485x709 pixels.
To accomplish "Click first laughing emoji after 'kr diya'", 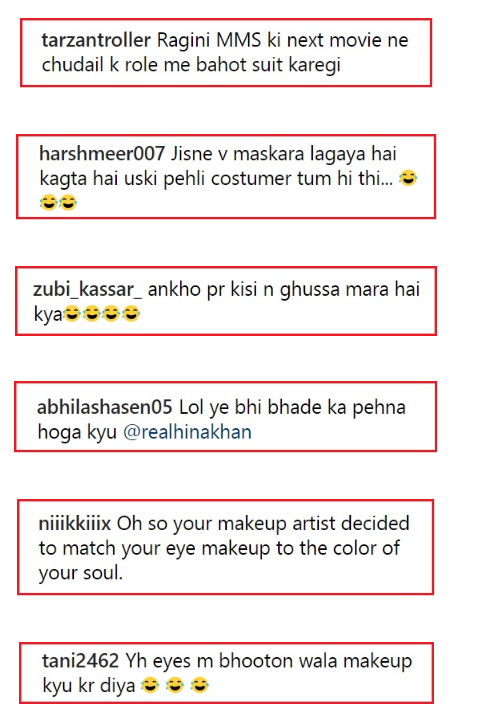I will pos(150,685).
